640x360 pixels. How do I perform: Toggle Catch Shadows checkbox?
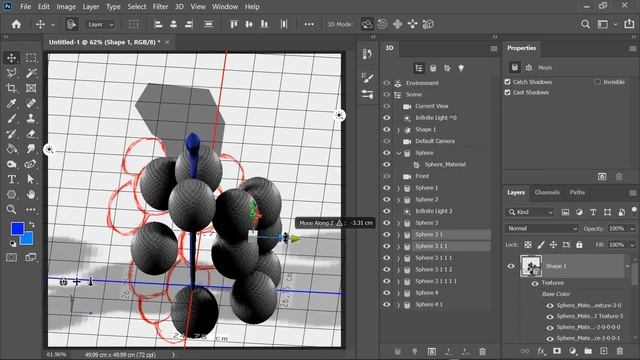(507, 82)
